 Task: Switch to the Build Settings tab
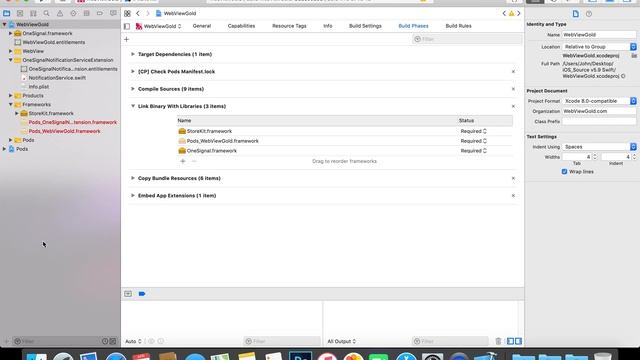pyautogui.click(x=365, y=26)
